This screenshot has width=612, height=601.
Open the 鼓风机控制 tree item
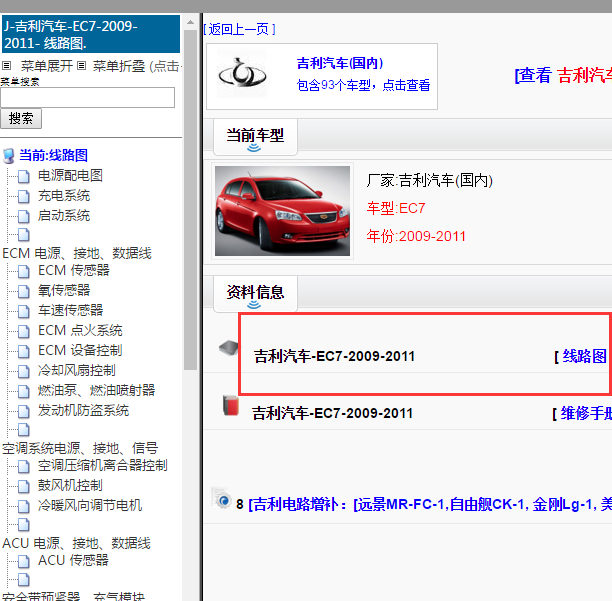click(x=70, y=485)
